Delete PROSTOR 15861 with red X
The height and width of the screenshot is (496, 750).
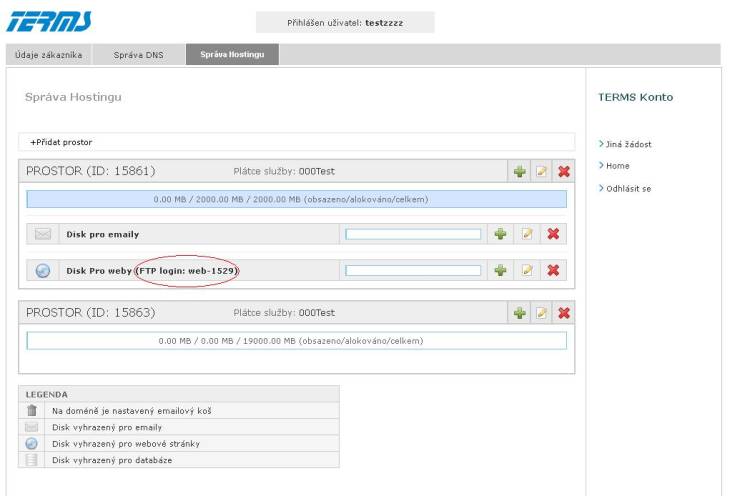[564, 171]
